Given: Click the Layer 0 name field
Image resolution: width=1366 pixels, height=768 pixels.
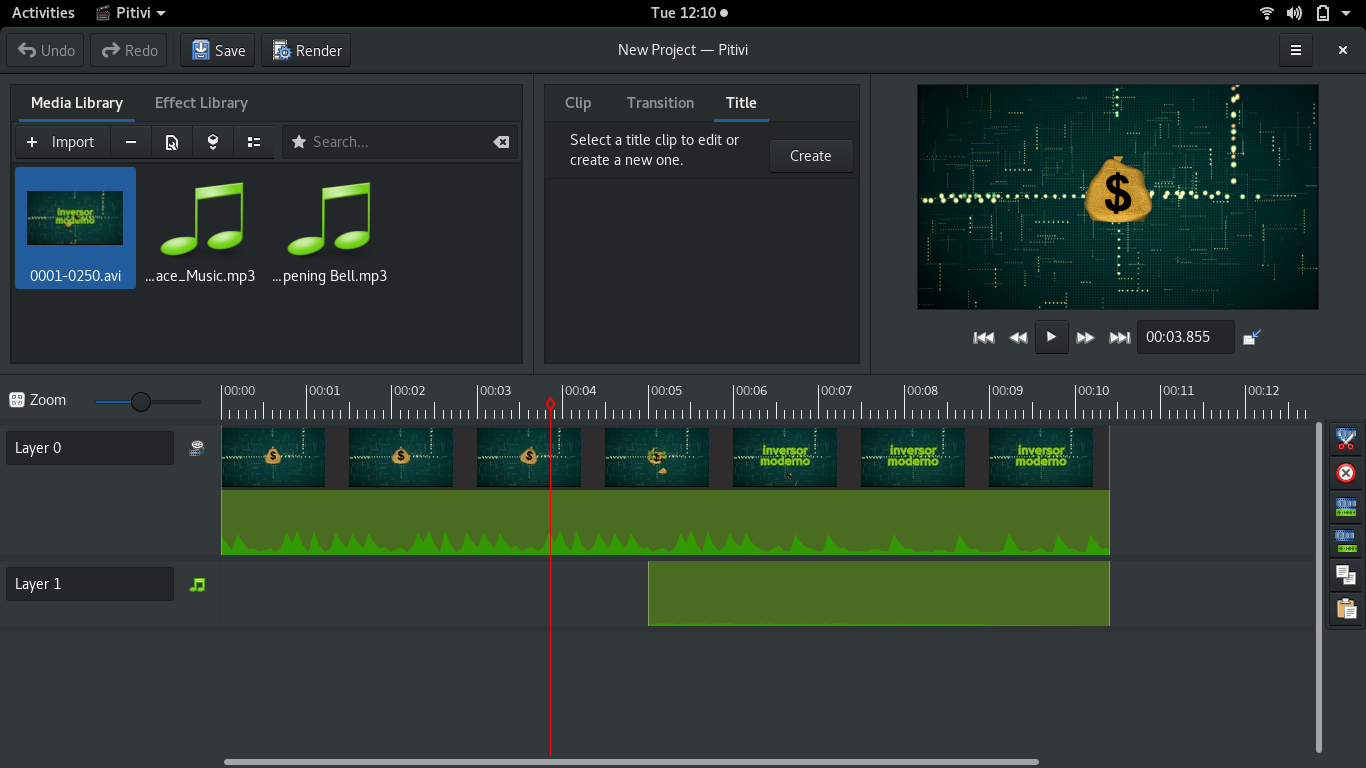Looking at the screenshot, I should (x=90, y=448).
